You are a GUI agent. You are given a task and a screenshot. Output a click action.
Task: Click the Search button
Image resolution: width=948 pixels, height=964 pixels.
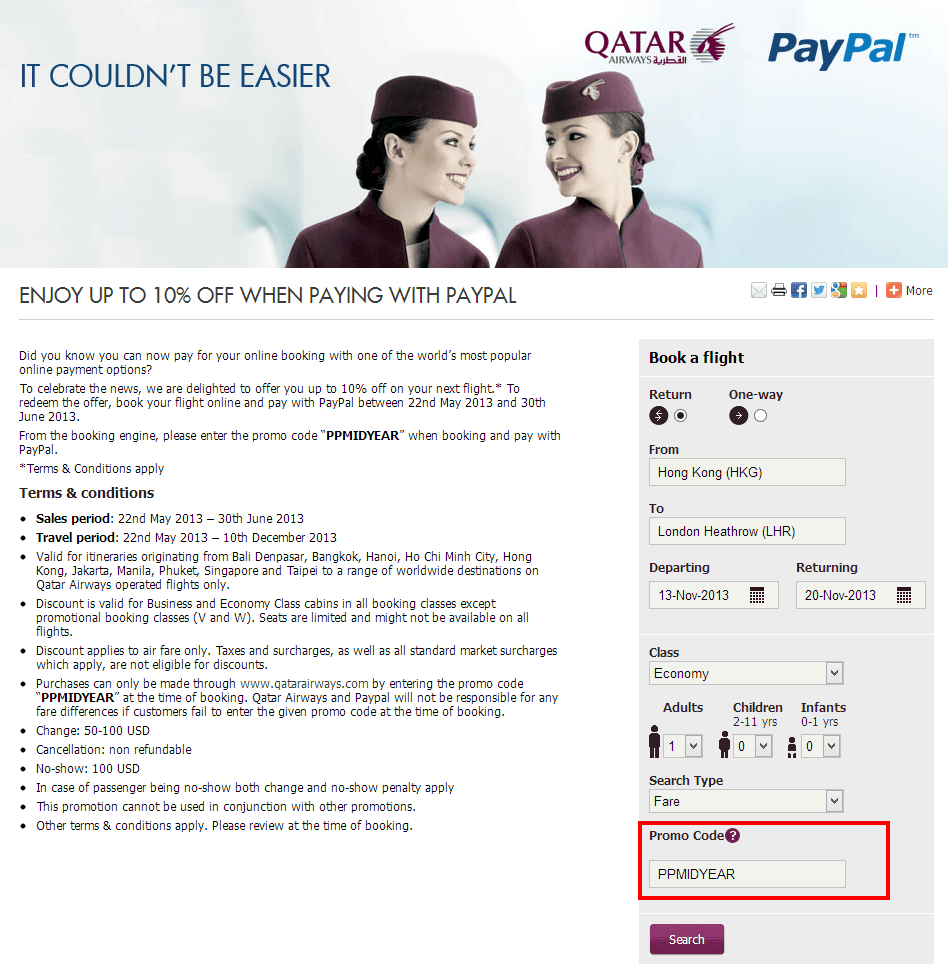click(687, 939)
